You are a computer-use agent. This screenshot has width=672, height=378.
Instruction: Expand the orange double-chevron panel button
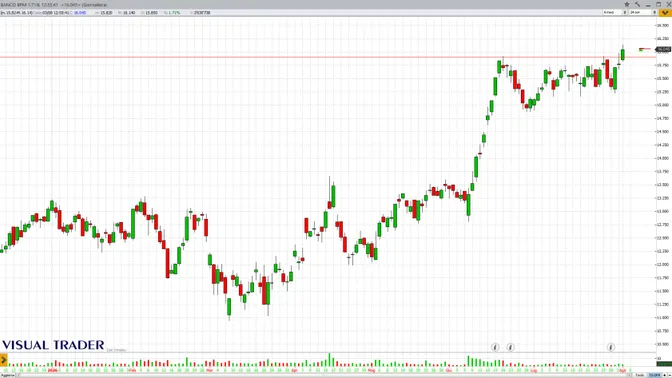click(665, 12)
